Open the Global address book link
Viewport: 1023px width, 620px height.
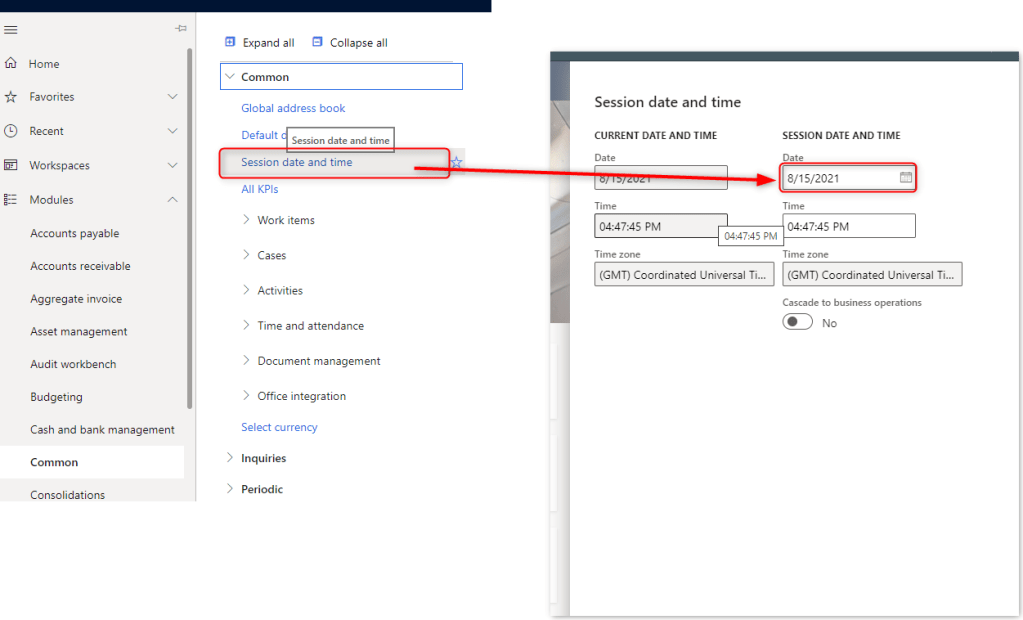(293, 108)
